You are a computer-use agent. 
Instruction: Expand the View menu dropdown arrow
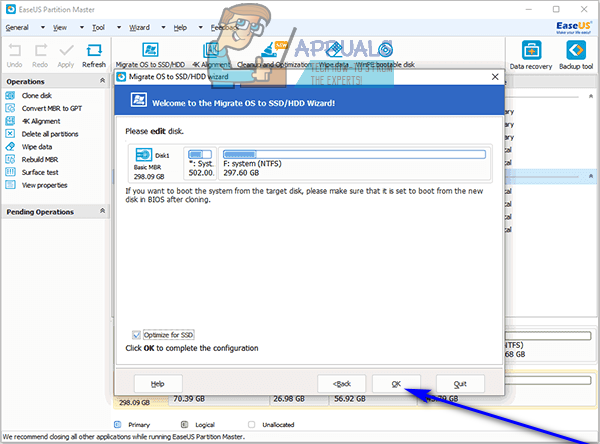click(82, 28)
